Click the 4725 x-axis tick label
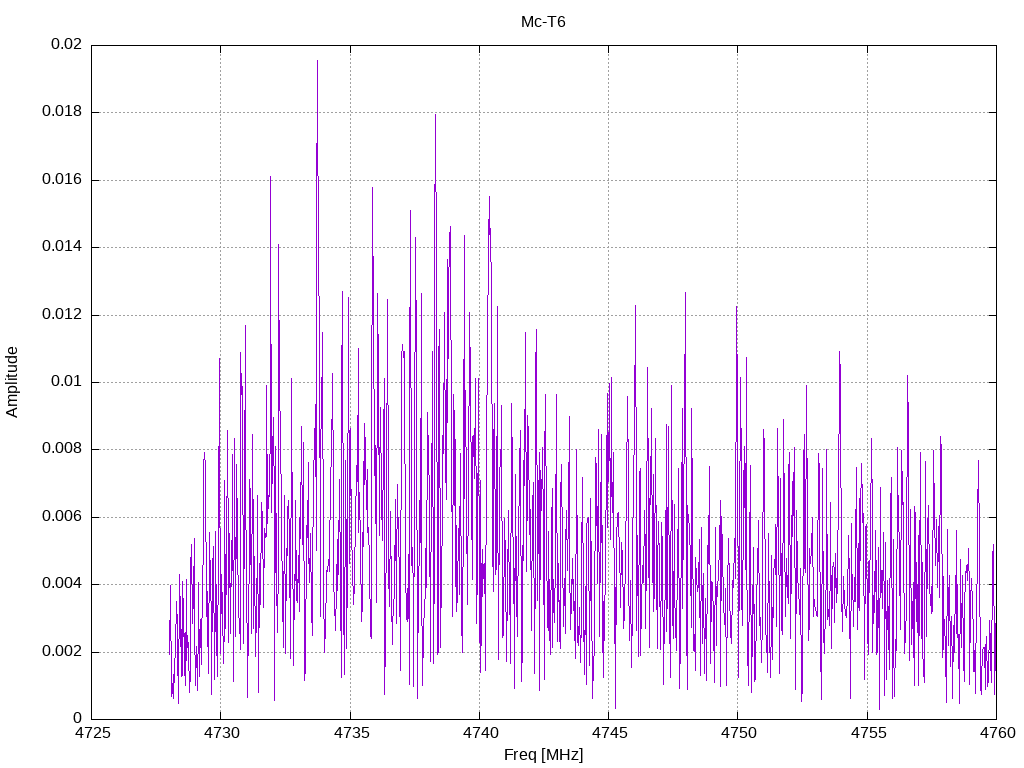 click(x=92, y=733)
